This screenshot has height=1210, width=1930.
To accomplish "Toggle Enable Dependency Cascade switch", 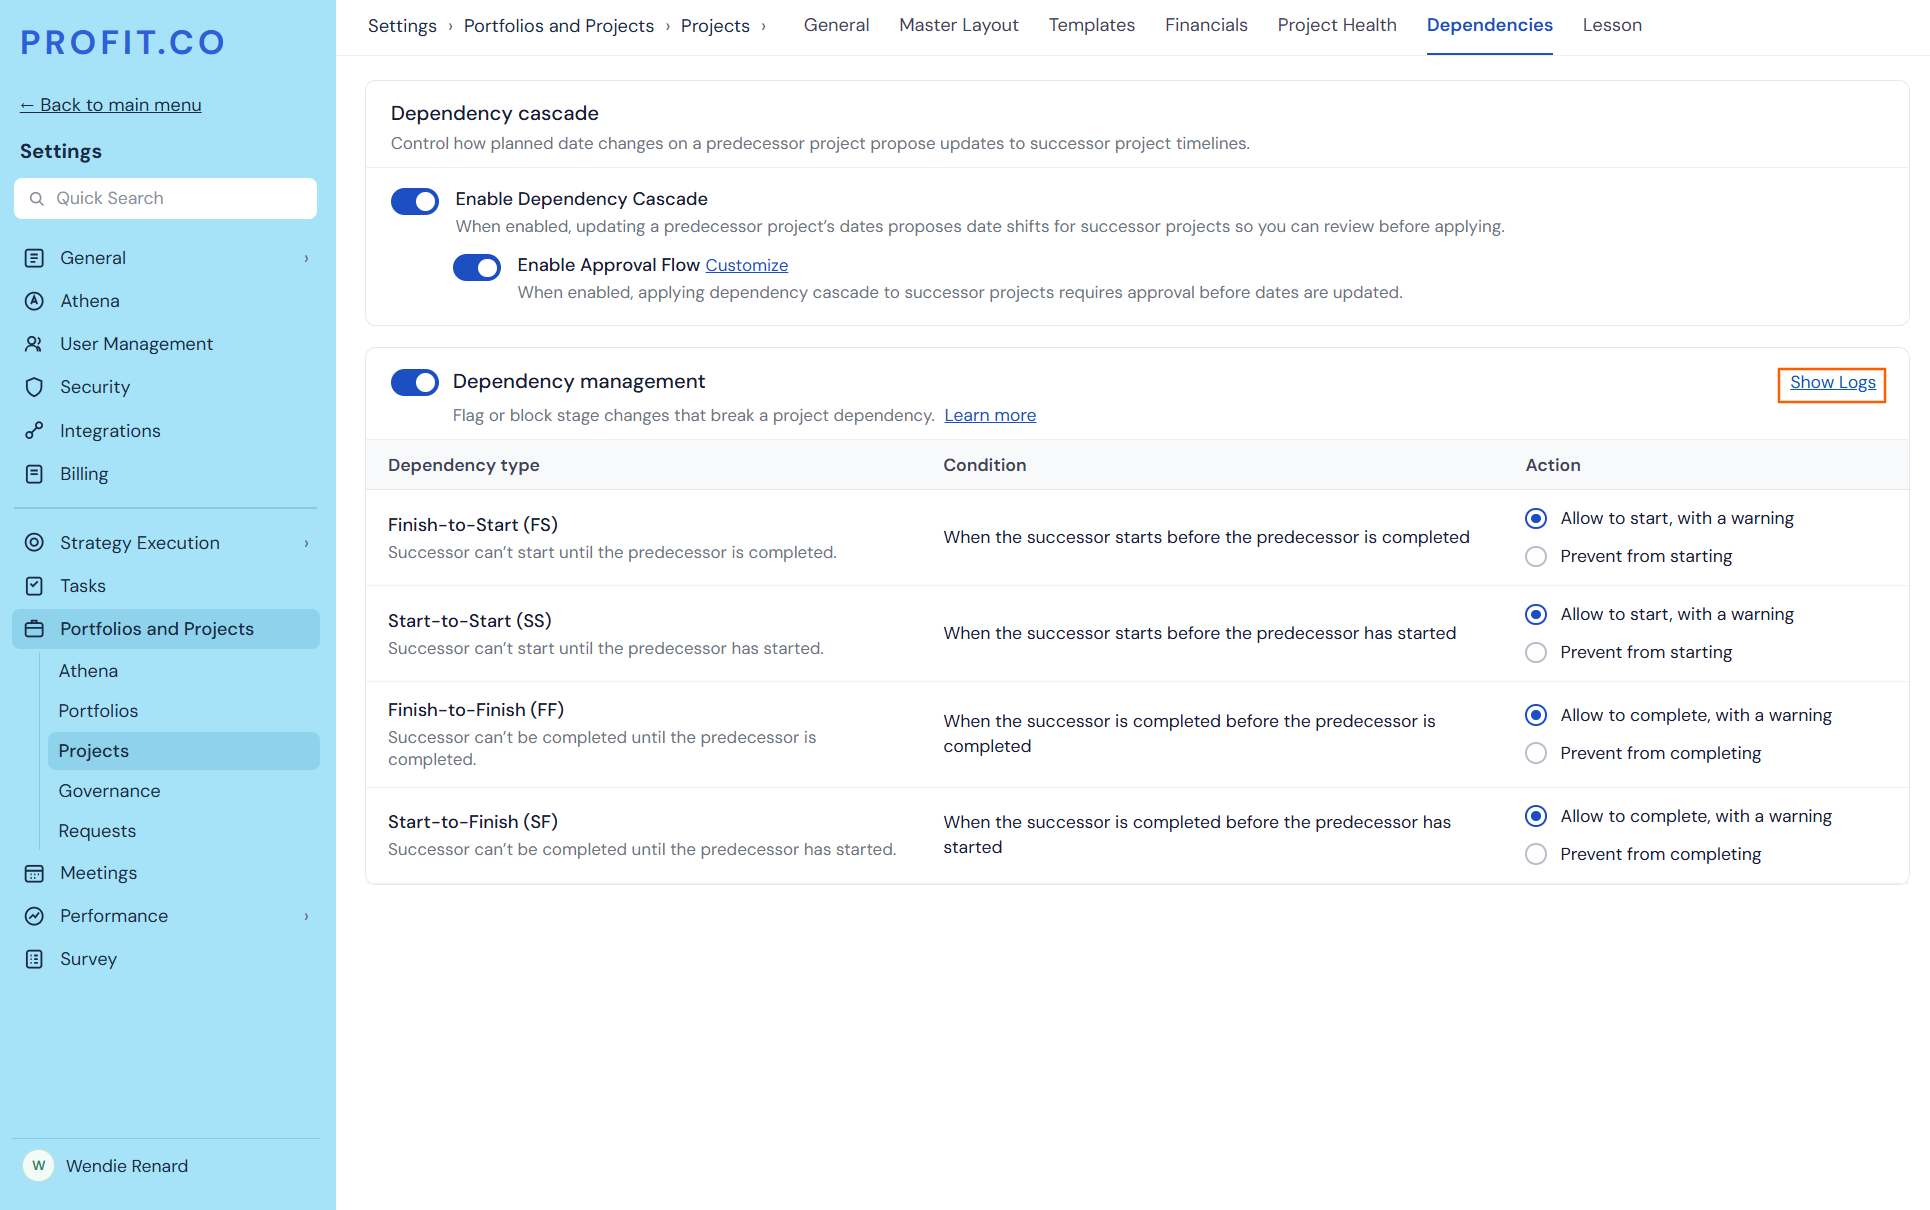I will (415, 201).
